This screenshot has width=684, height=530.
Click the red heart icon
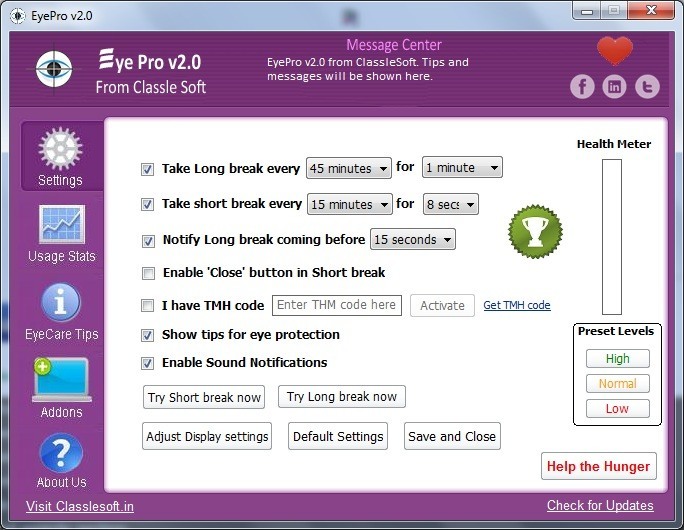pos(615,51)
